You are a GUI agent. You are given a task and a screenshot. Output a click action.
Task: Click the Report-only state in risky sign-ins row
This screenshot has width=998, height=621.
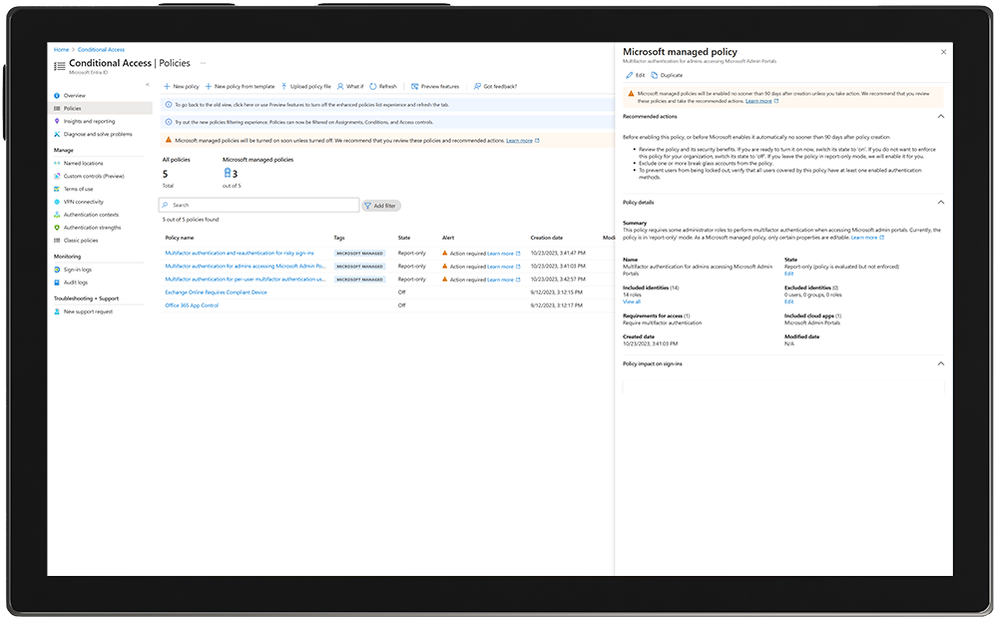click(412, 253)
